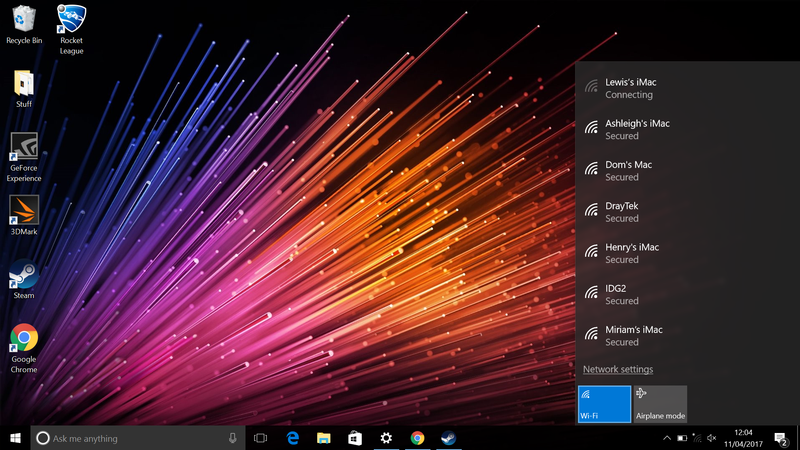This screenshot has height=450, width=800.
Task: Select the IDG2 secured network
Action: [687, 294]
